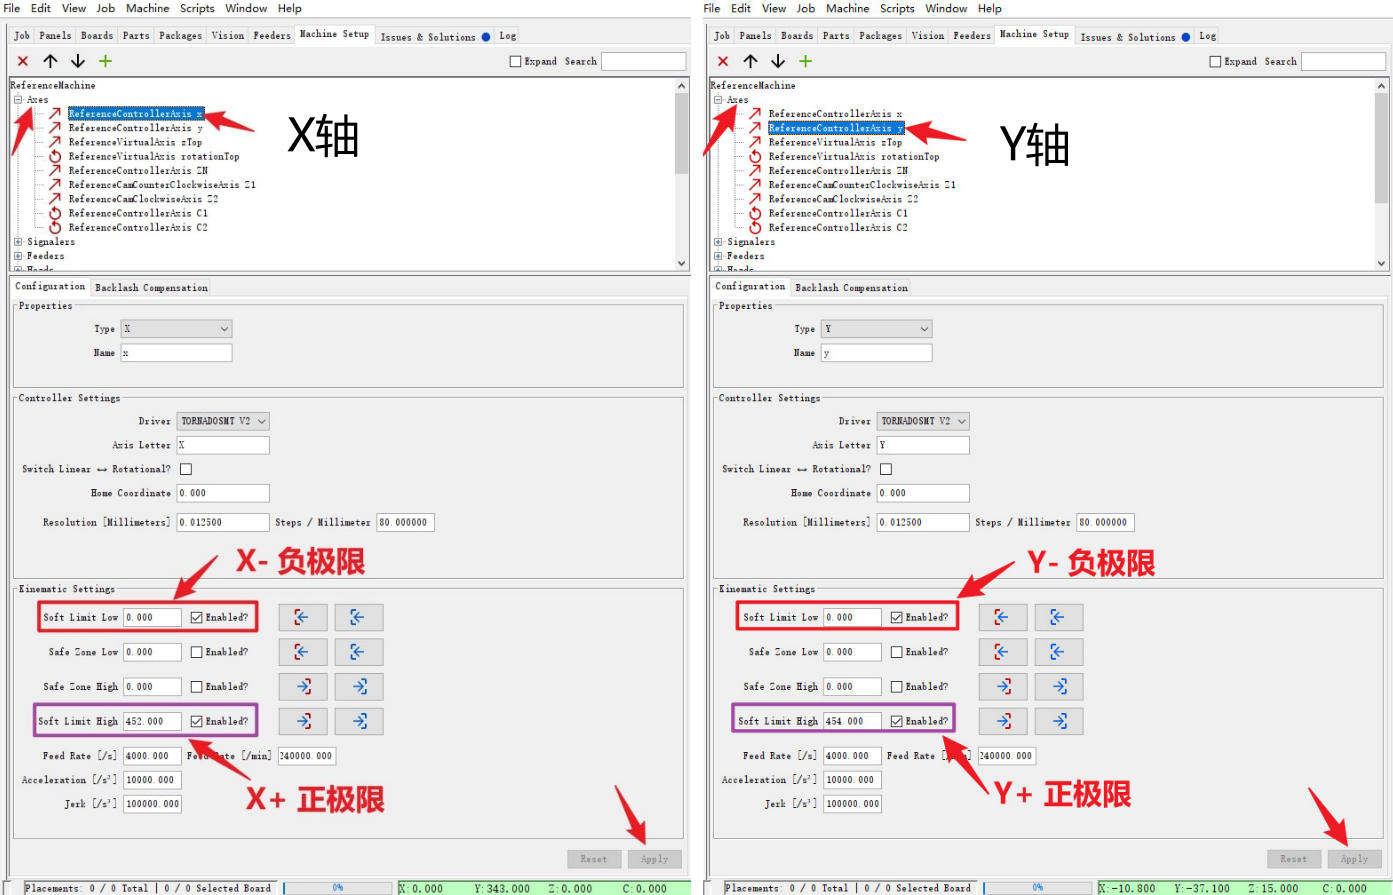Viewport: 1393px width, 895px height.
Task: Capture Safe Zone Low red icon, right window
Action: [1002, 652]
